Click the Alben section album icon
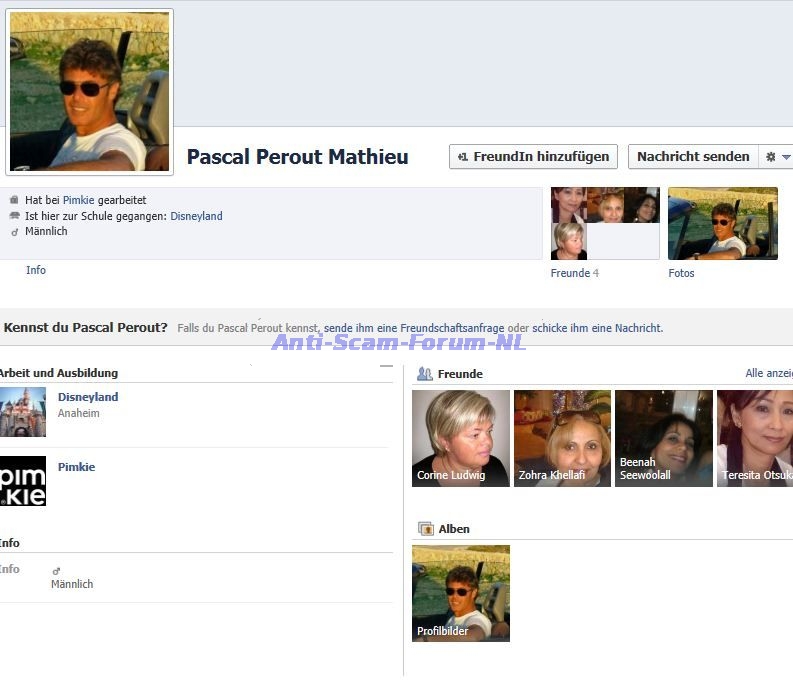793x683 pixels. (426, 529)
